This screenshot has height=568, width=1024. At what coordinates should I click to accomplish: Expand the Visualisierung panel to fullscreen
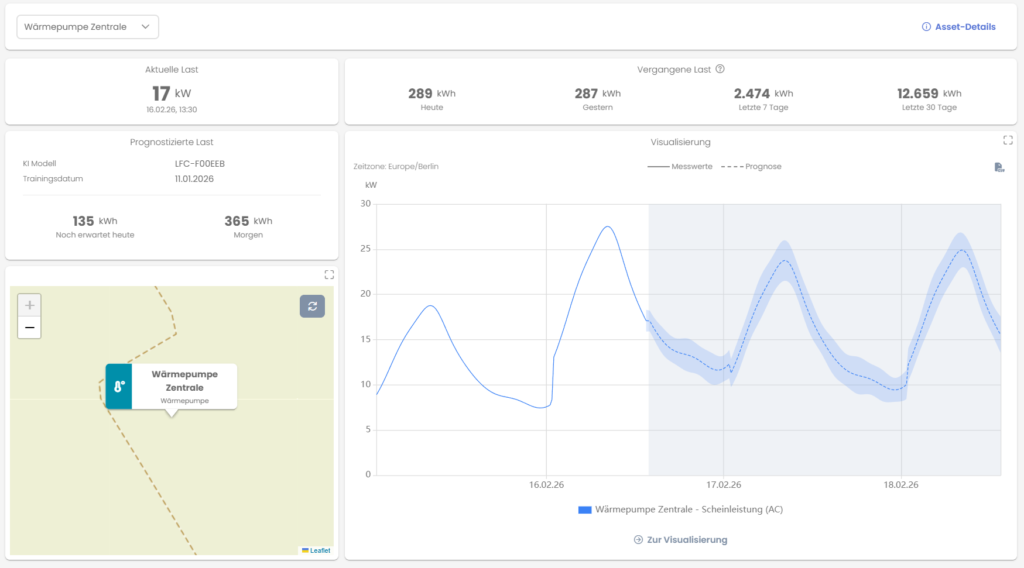(x=1007, y=141)
